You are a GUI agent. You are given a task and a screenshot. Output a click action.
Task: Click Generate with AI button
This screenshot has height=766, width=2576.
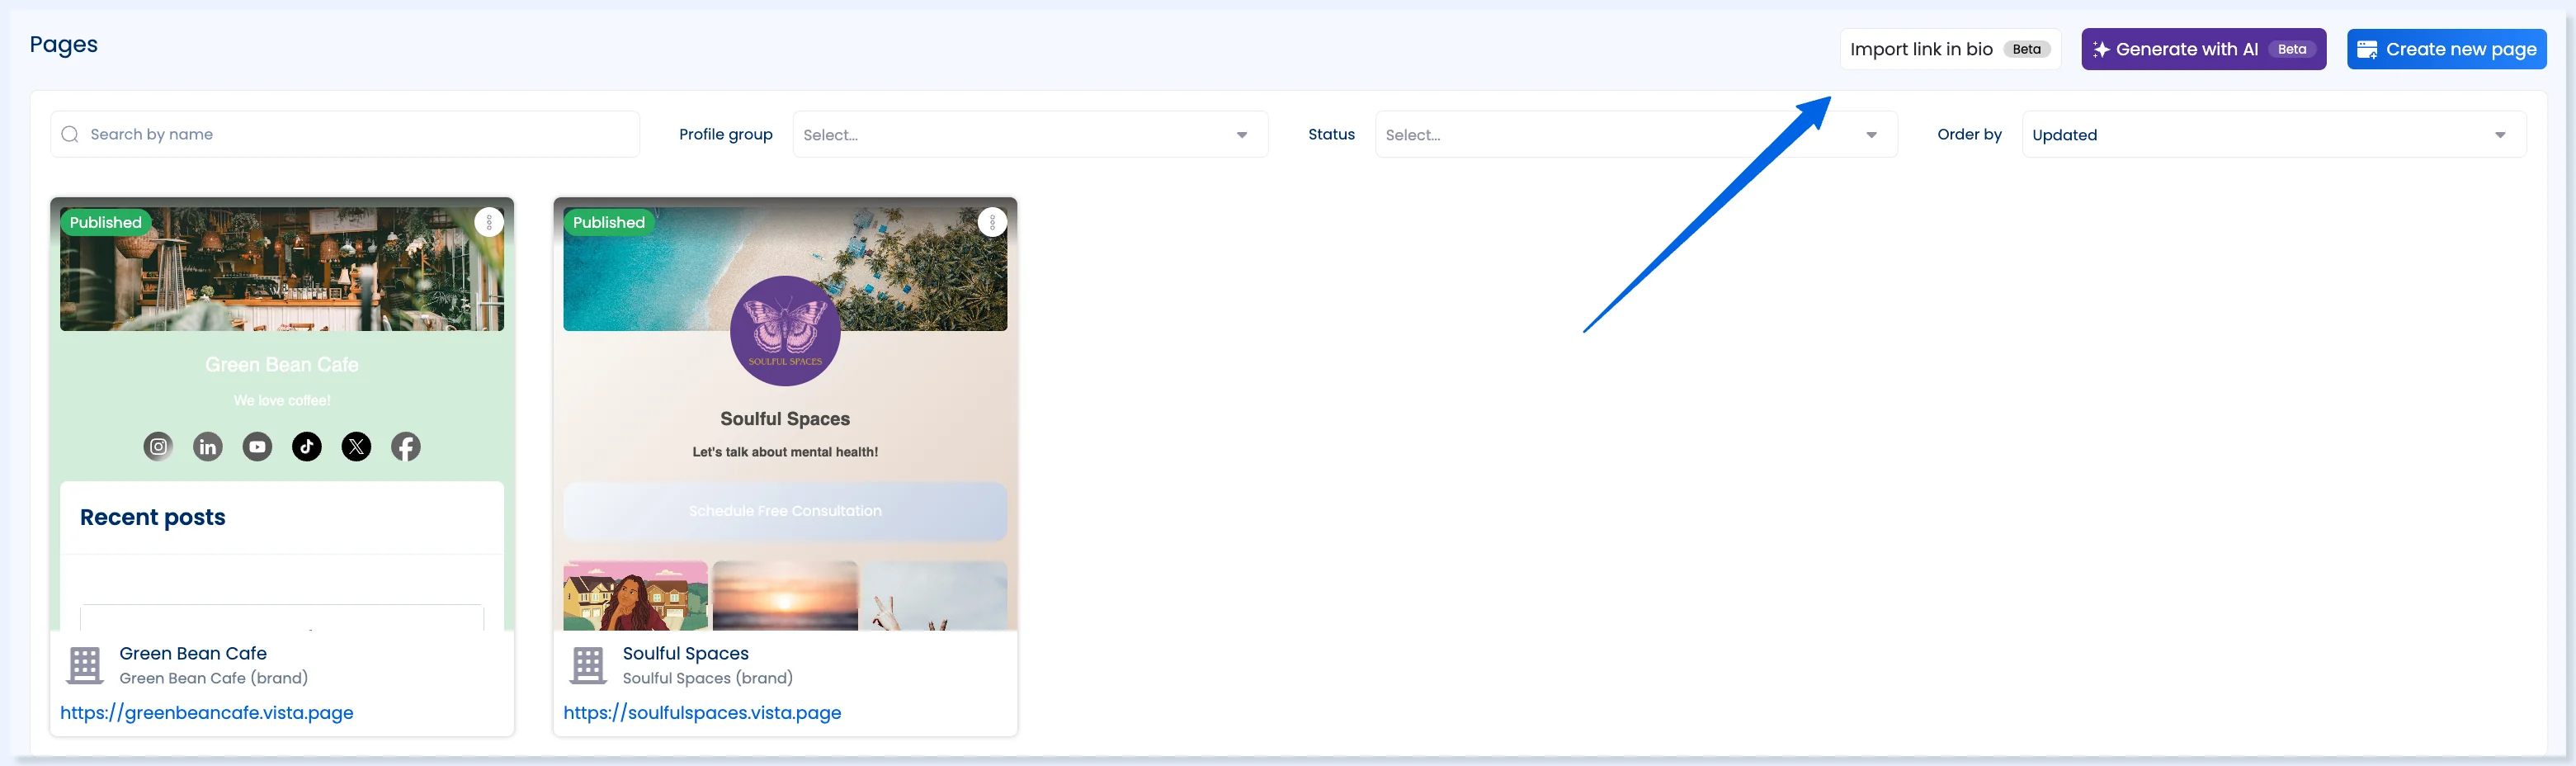tap(2203, 49)
